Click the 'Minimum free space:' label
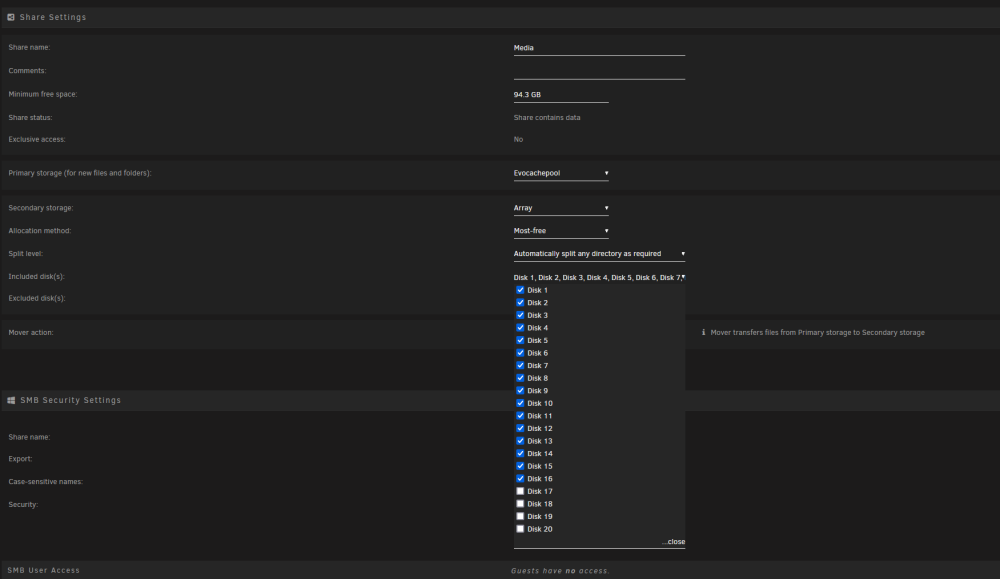The image size is (1000, 579). click(43, 94)
